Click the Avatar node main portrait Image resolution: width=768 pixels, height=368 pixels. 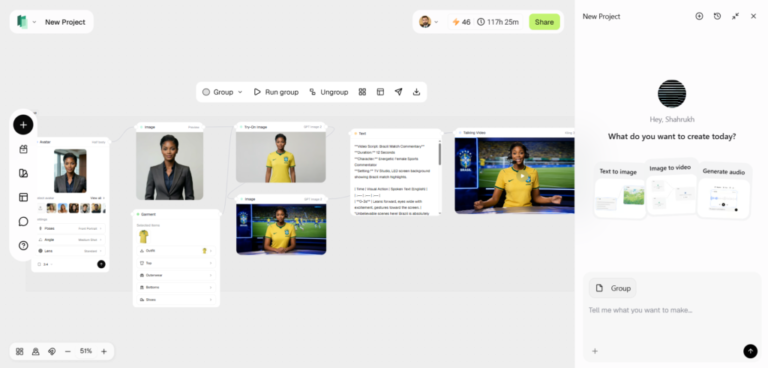click(70, 171)
